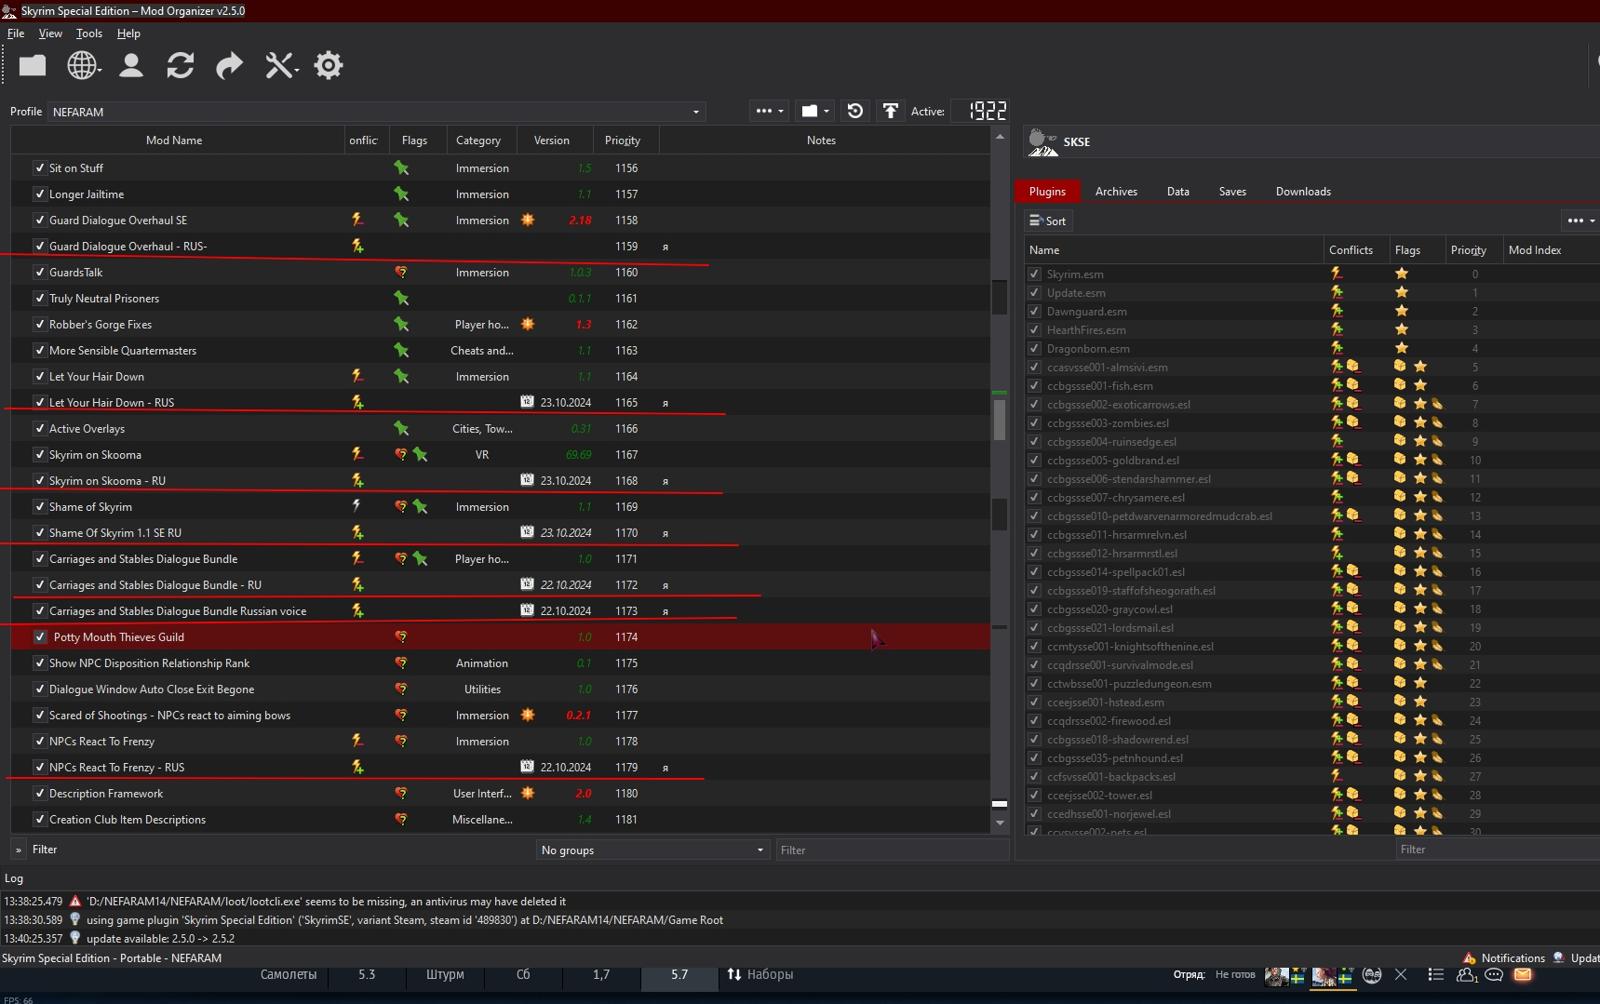This screenshot has height=1004, width=1600.
Task: Click the mod list Filter text field
Action: (x=892, y=850)
